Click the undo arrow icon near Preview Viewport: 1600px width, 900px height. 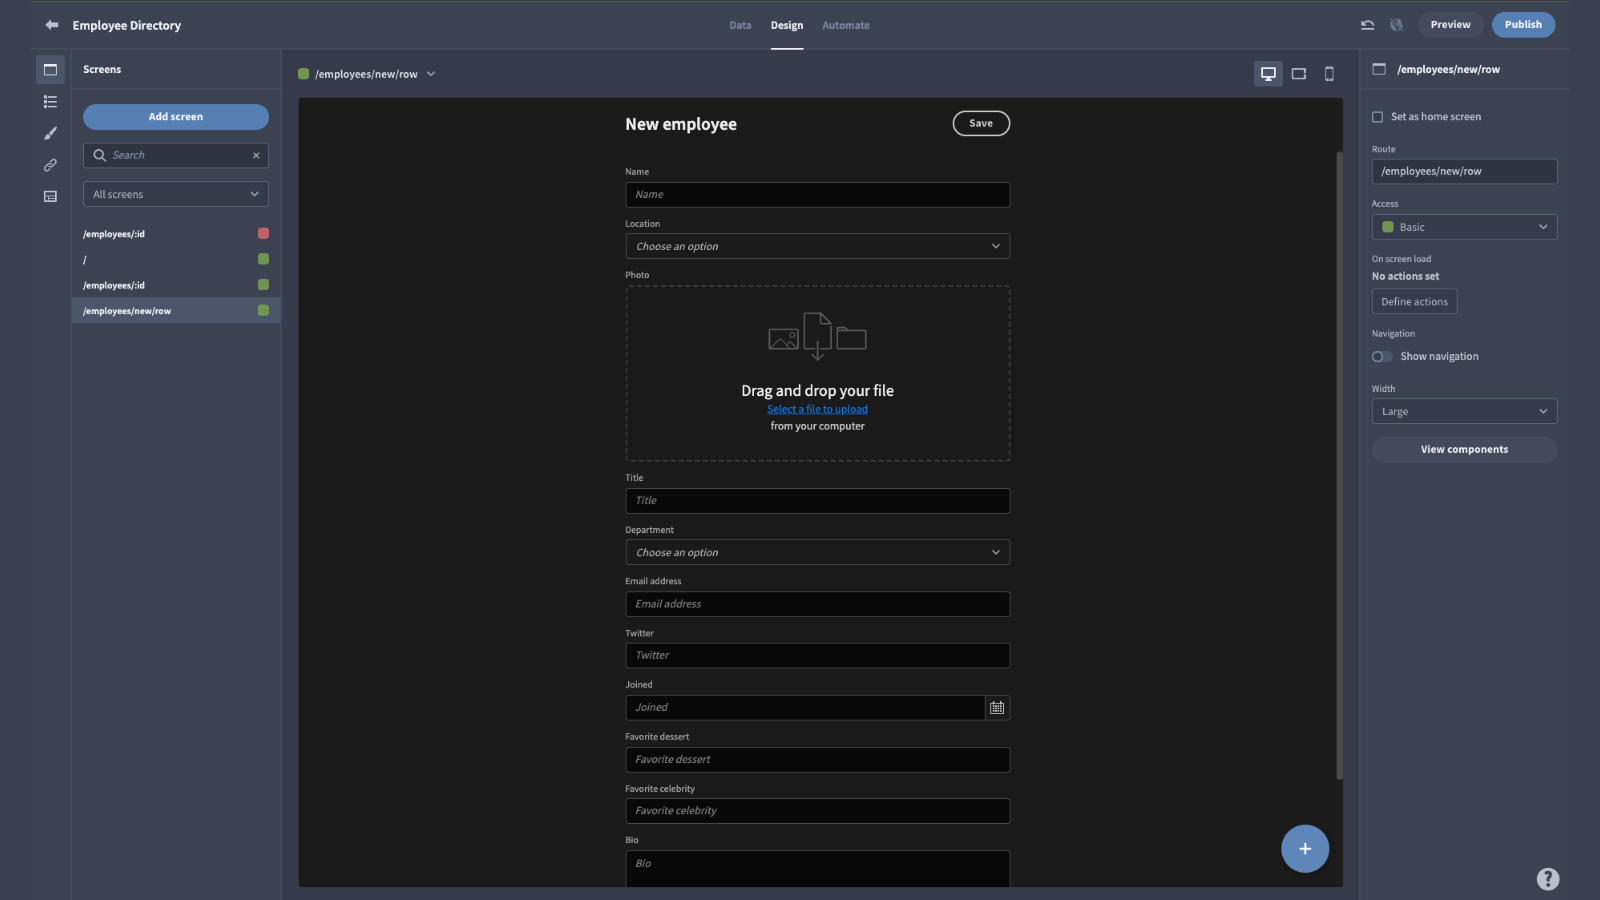(x=1367, y=24)
